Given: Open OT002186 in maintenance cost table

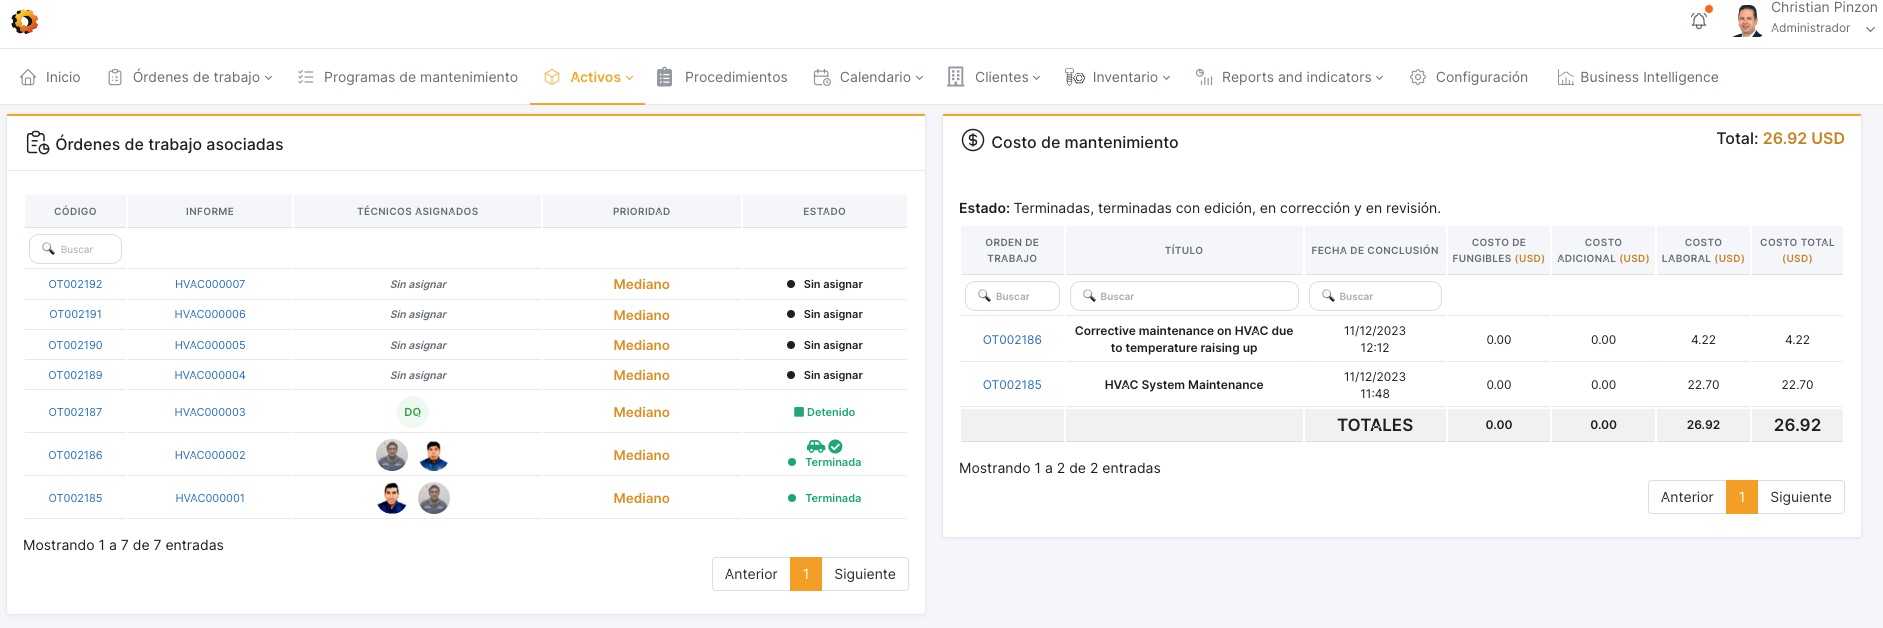Looking at the screenshot, I should coord(1012,340).
